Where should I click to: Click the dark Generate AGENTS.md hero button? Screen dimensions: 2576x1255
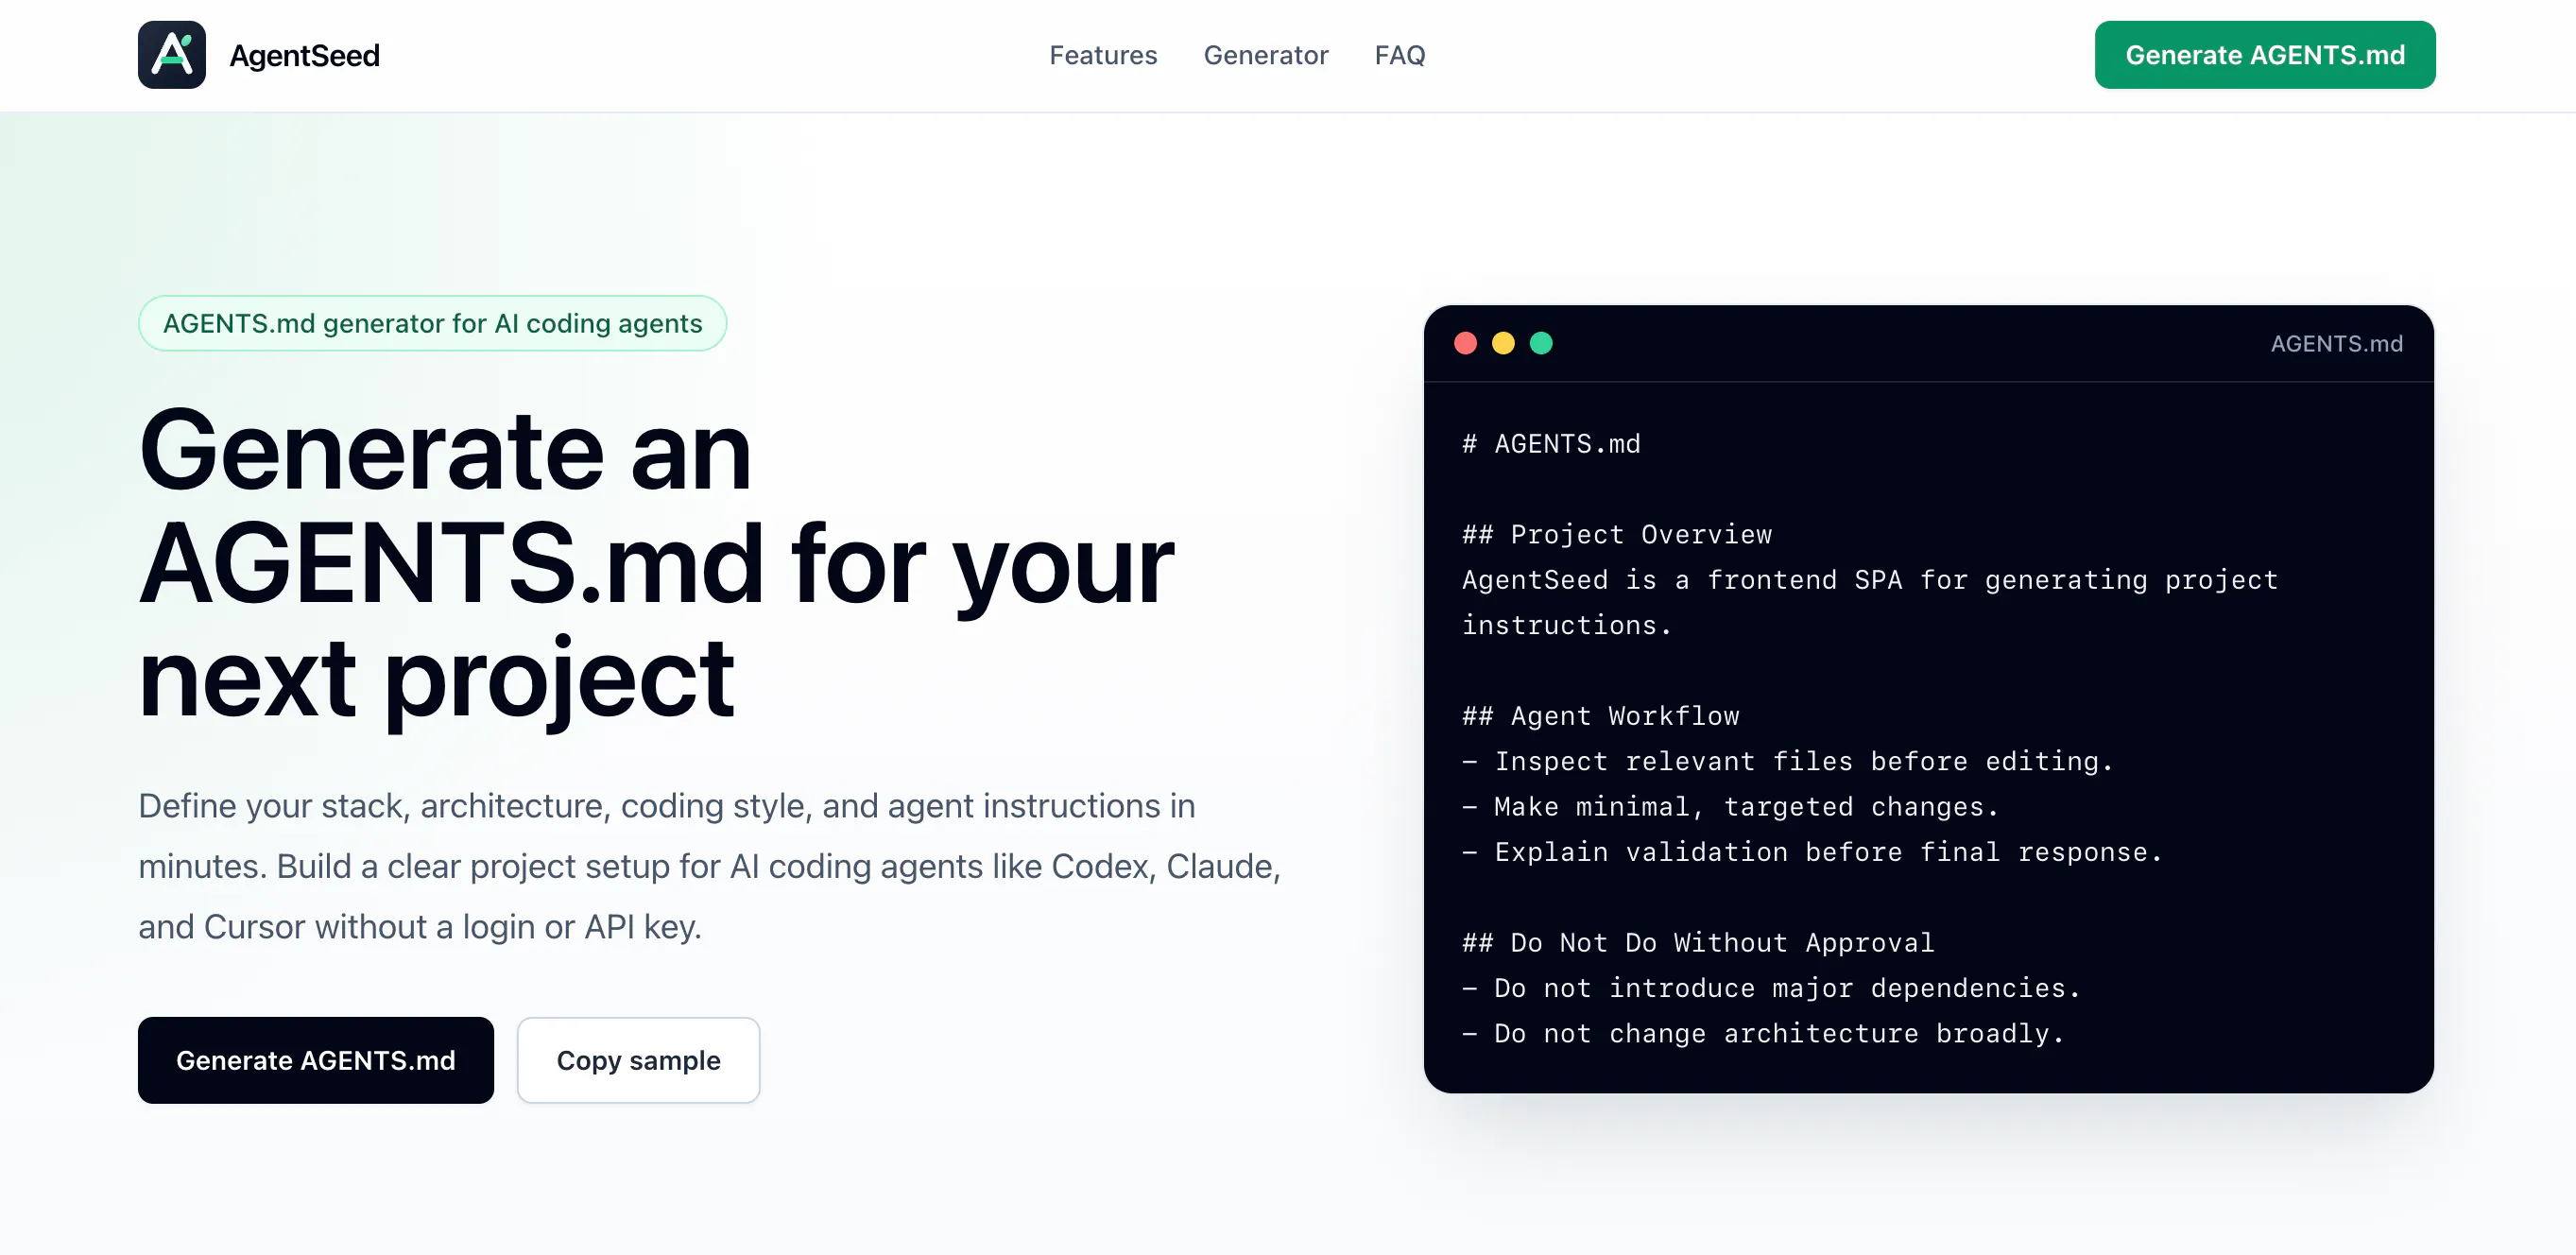316,1060
